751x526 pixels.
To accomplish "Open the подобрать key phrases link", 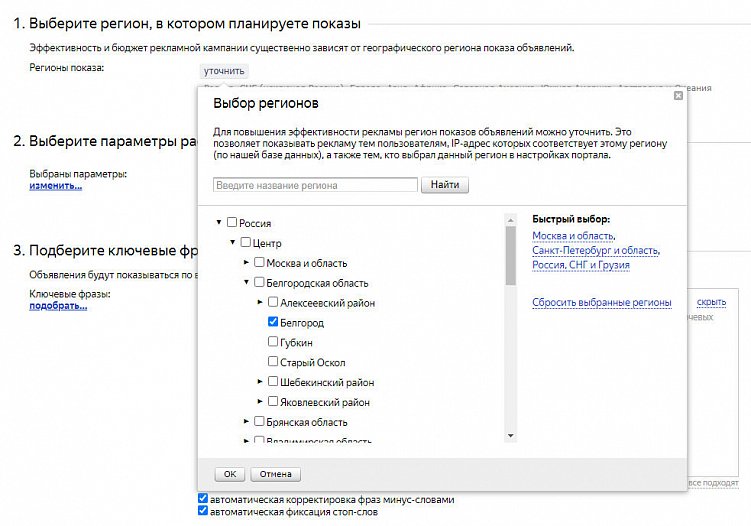I will click(x=56, y=306).
